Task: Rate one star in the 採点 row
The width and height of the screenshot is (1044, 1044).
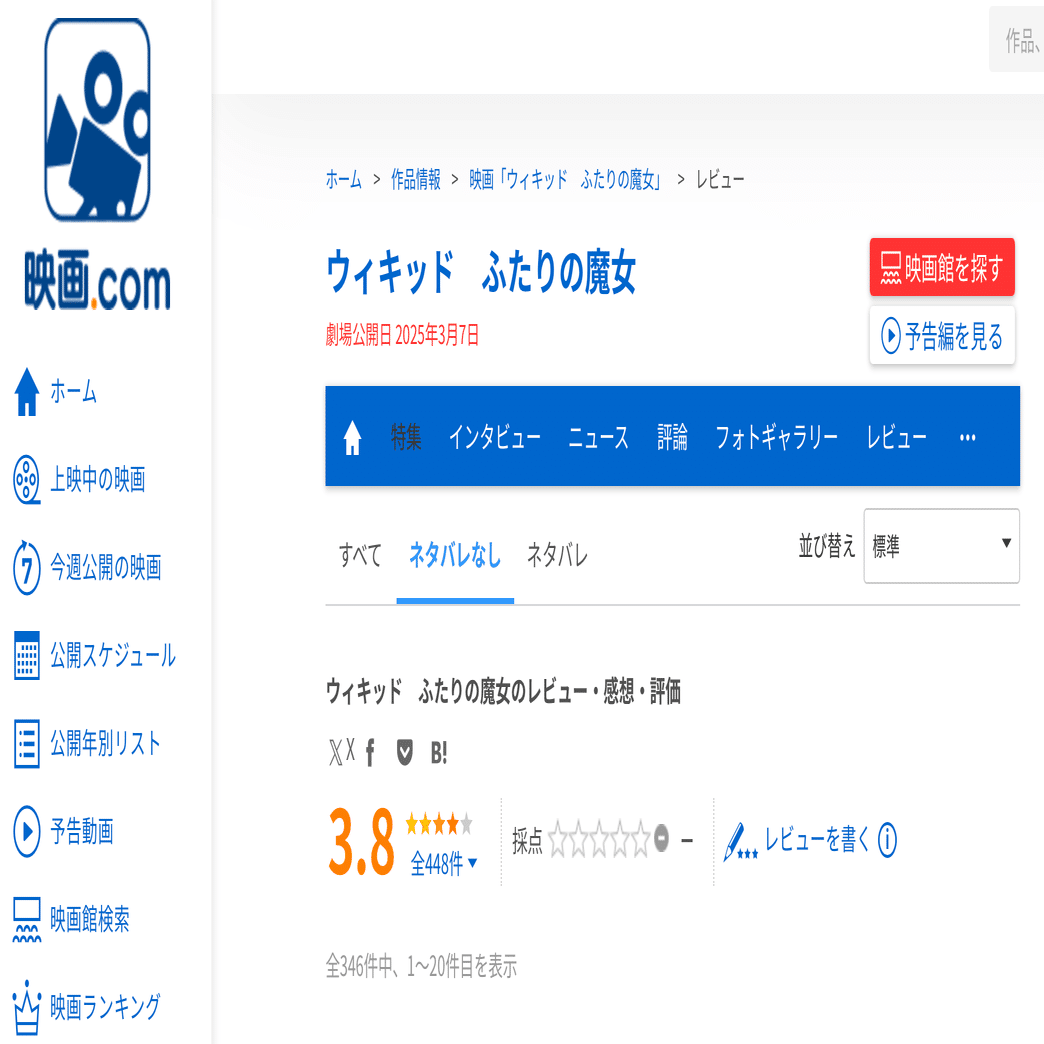Action: click(x=558, y=839)
